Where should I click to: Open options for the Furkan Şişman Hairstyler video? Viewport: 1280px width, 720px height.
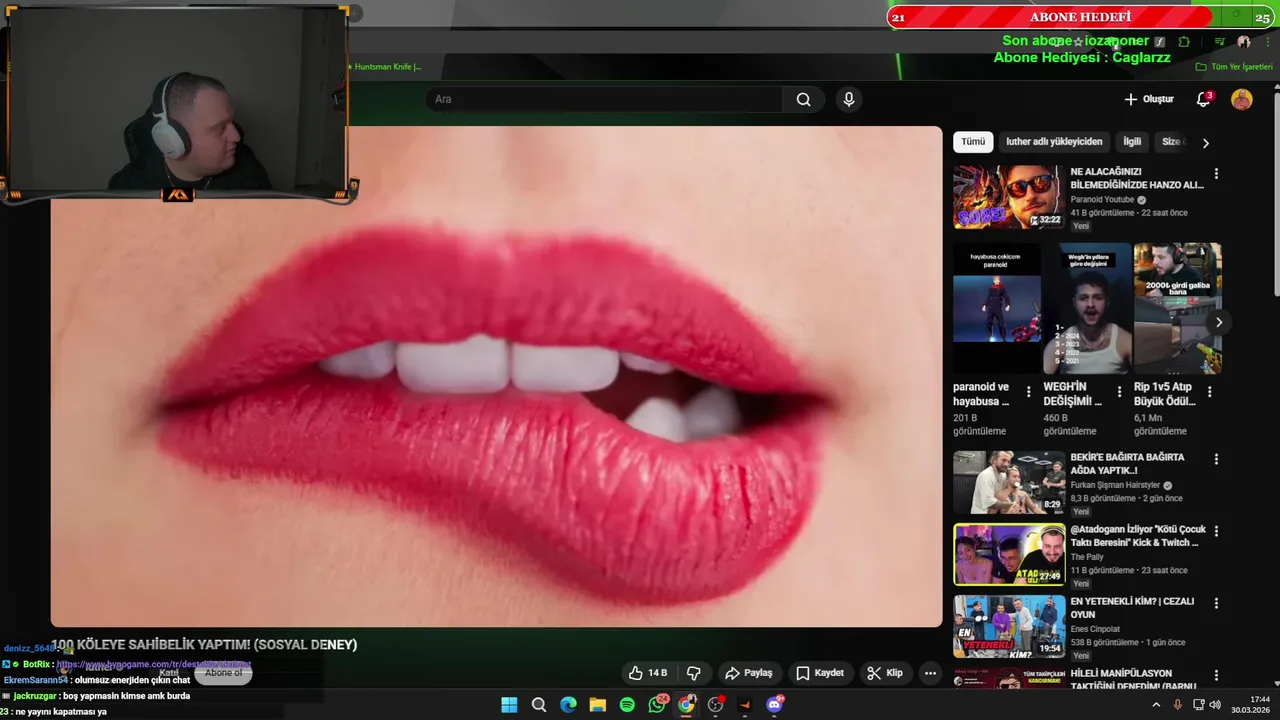tap(1216, 460)
